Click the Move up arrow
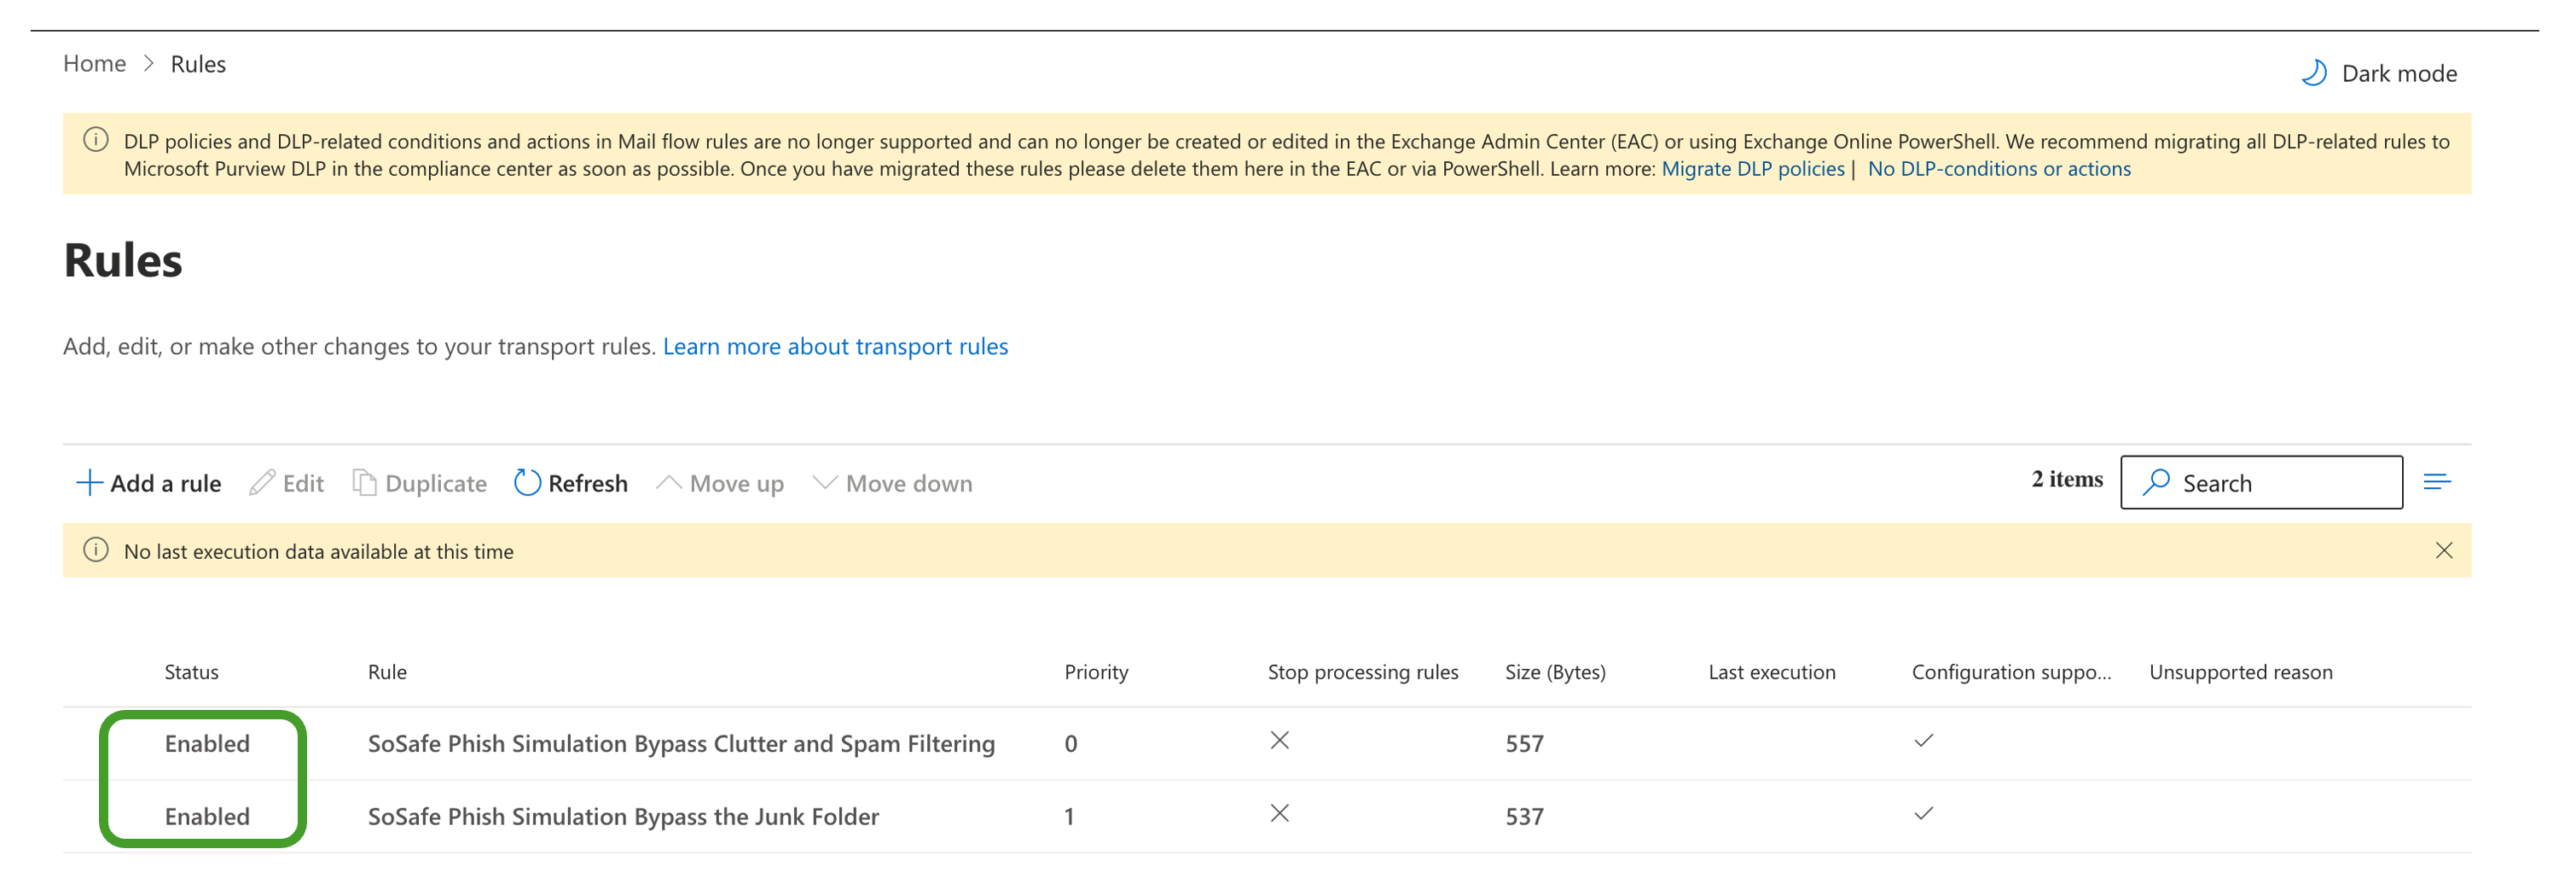The width and height of the screenshot is (2576, 884). click(669, 483)
